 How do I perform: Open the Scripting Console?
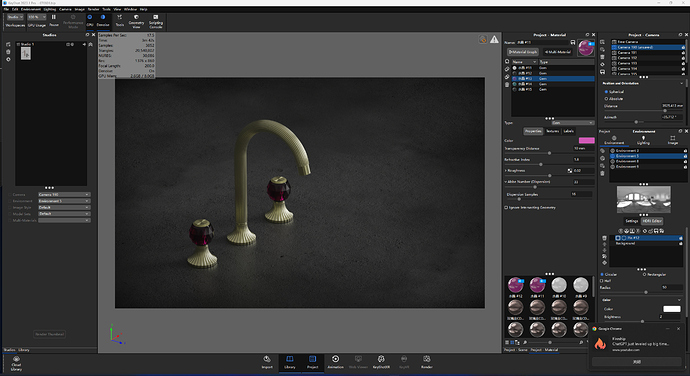(x=156, y=21)
